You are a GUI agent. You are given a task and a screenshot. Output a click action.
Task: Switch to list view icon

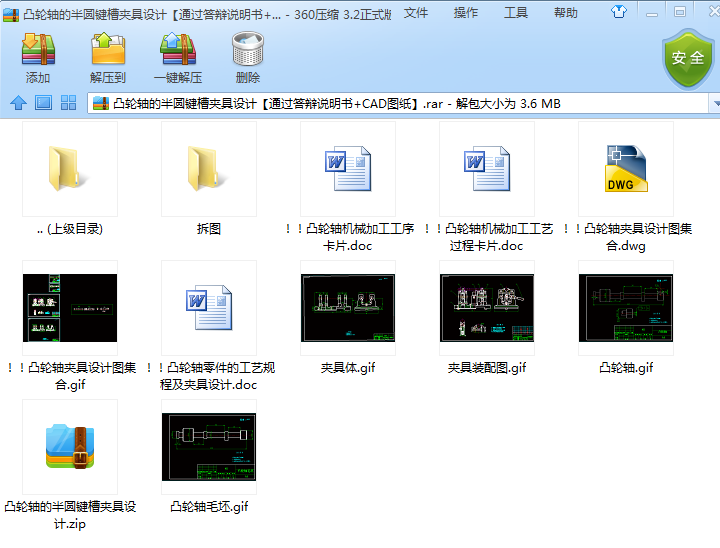[x=44, y=103]
